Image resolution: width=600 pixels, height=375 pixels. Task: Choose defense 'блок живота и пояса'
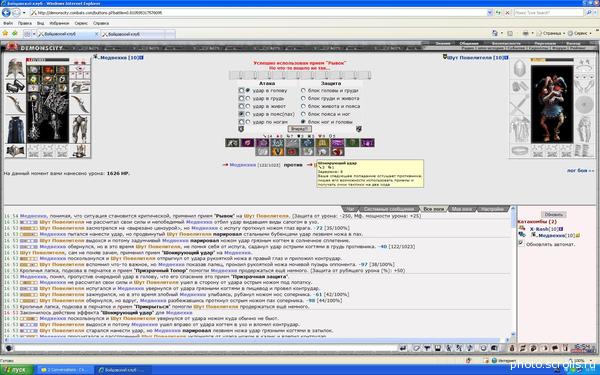303,106
